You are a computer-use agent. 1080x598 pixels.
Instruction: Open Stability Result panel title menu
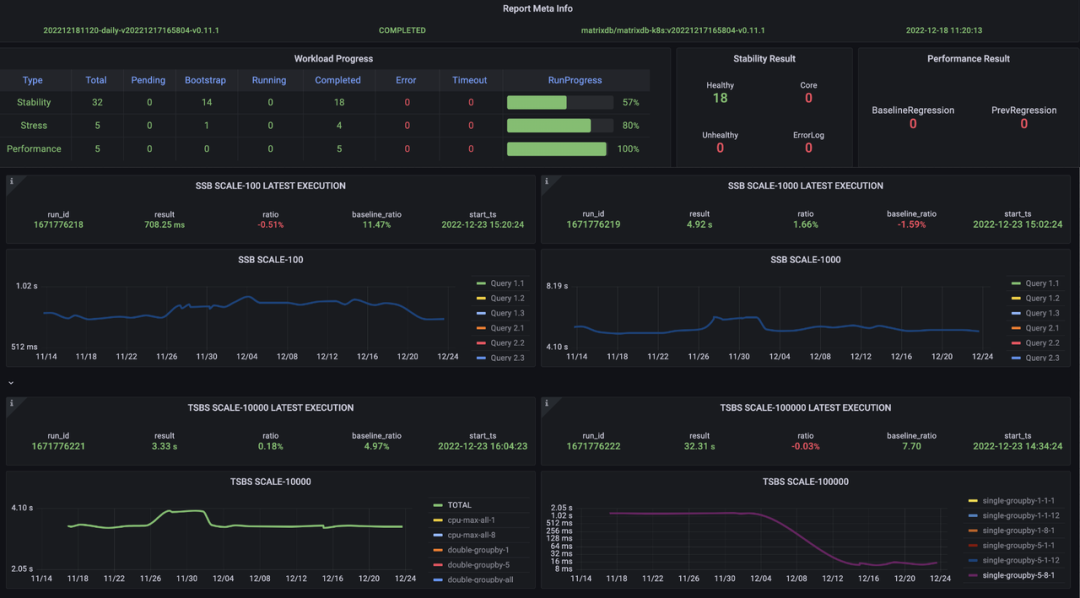[x=764, y=59]
